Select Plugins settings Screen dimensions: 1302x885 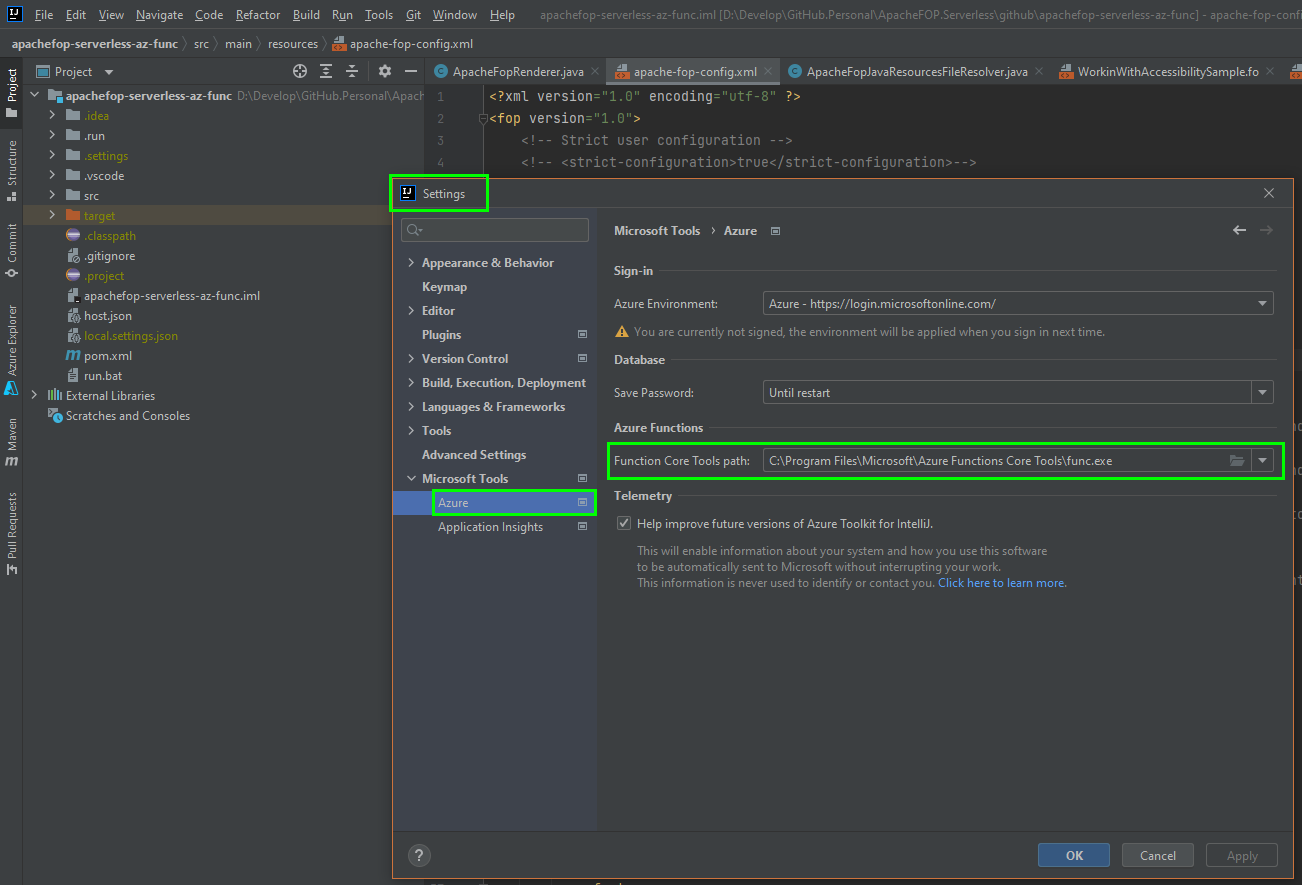pyautogui.click(x=441, y=335)
